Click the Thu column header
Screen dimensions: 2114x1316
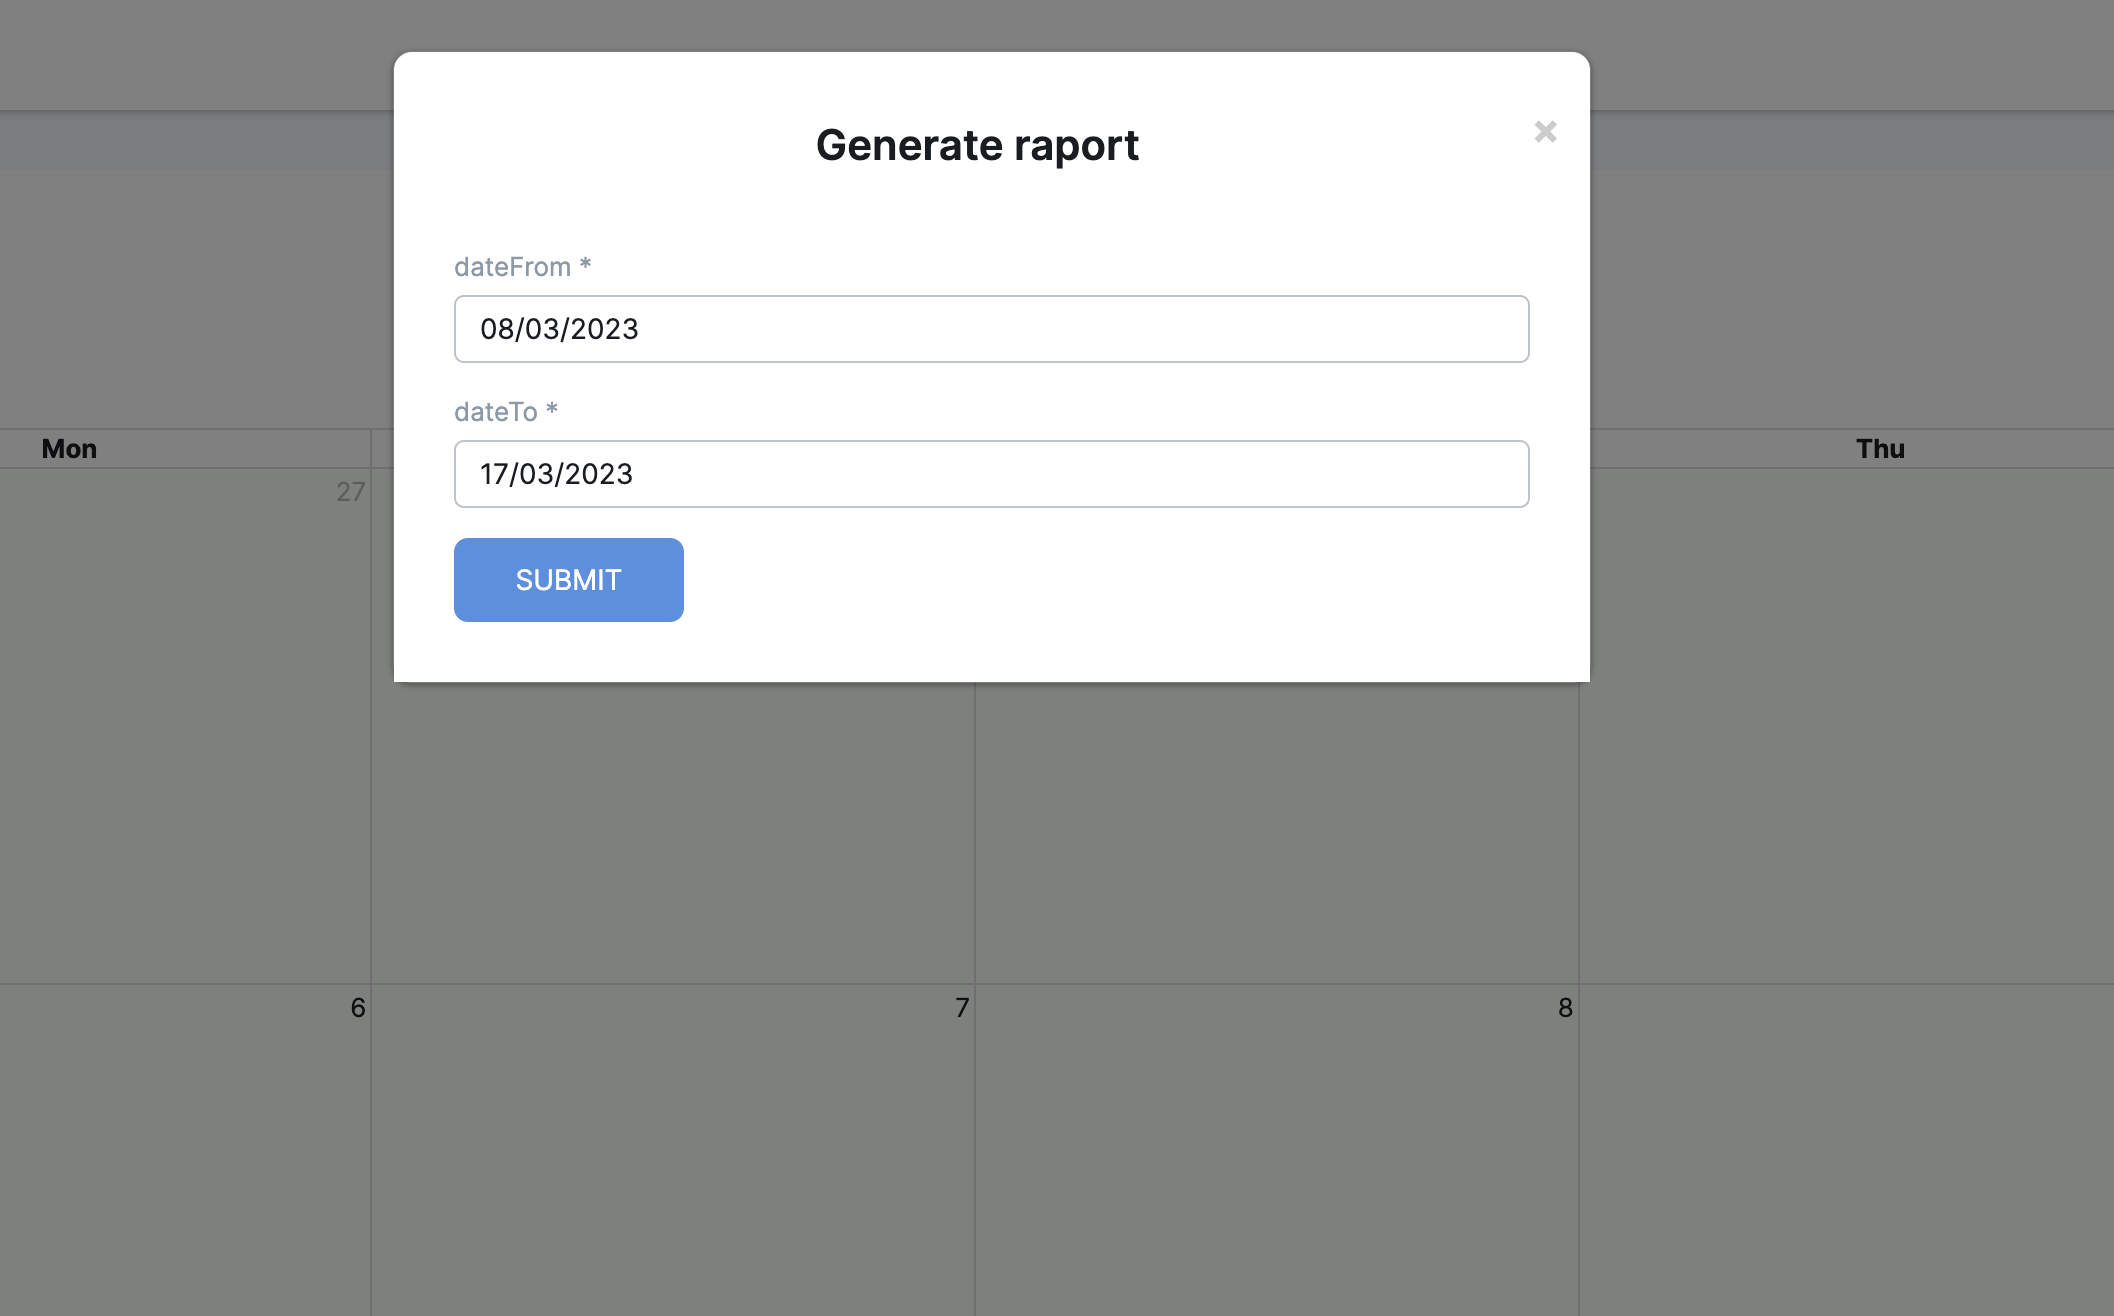(x=1880, y=449)
